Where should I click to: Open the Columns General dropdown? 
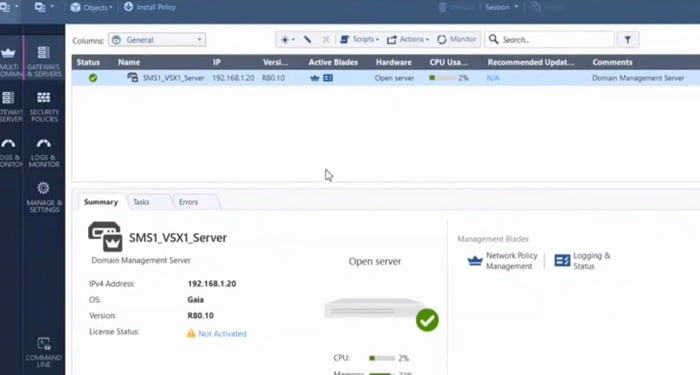coord(157,40)
